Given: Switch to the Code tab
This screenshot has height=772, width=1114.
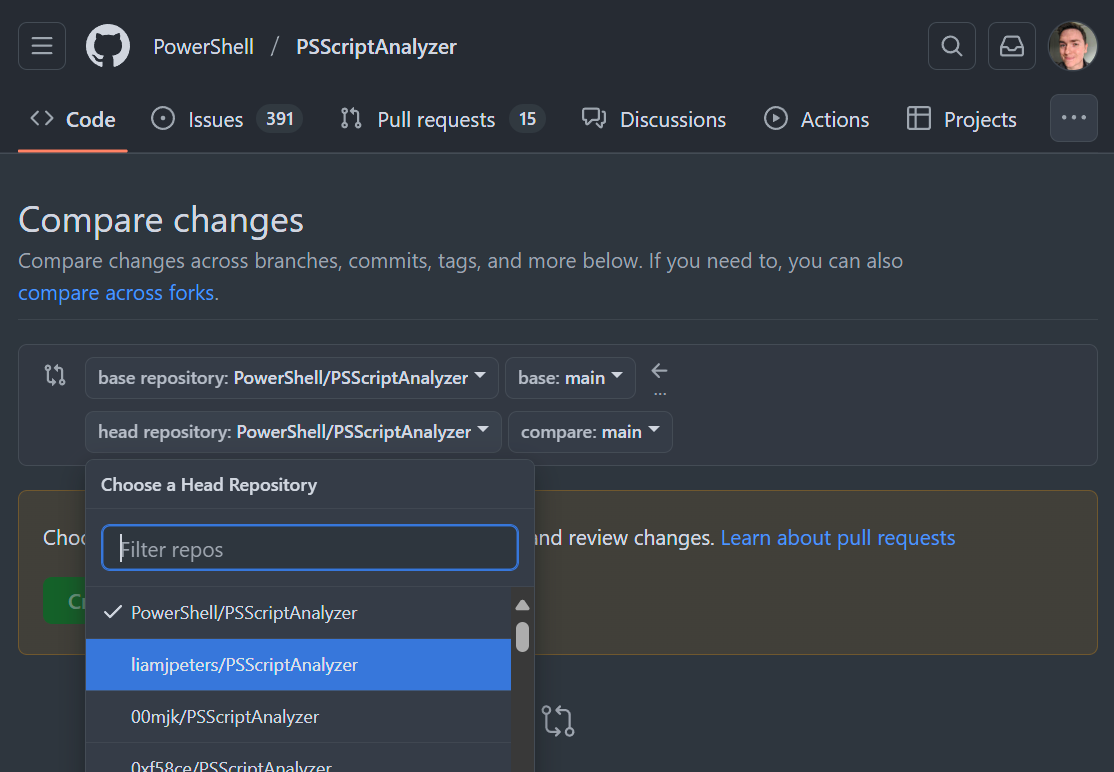Looking at the screenshot, I should pyautogui.click(x=72, y=119).
